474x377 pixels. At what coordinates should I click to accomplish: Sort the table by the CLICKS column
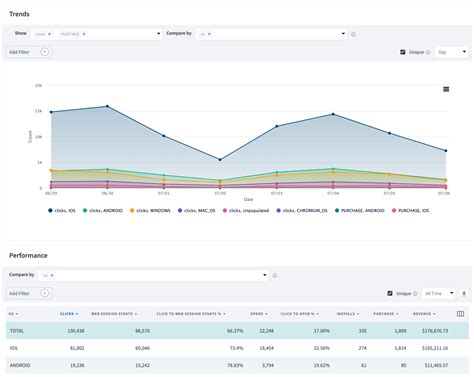point(69,314)
